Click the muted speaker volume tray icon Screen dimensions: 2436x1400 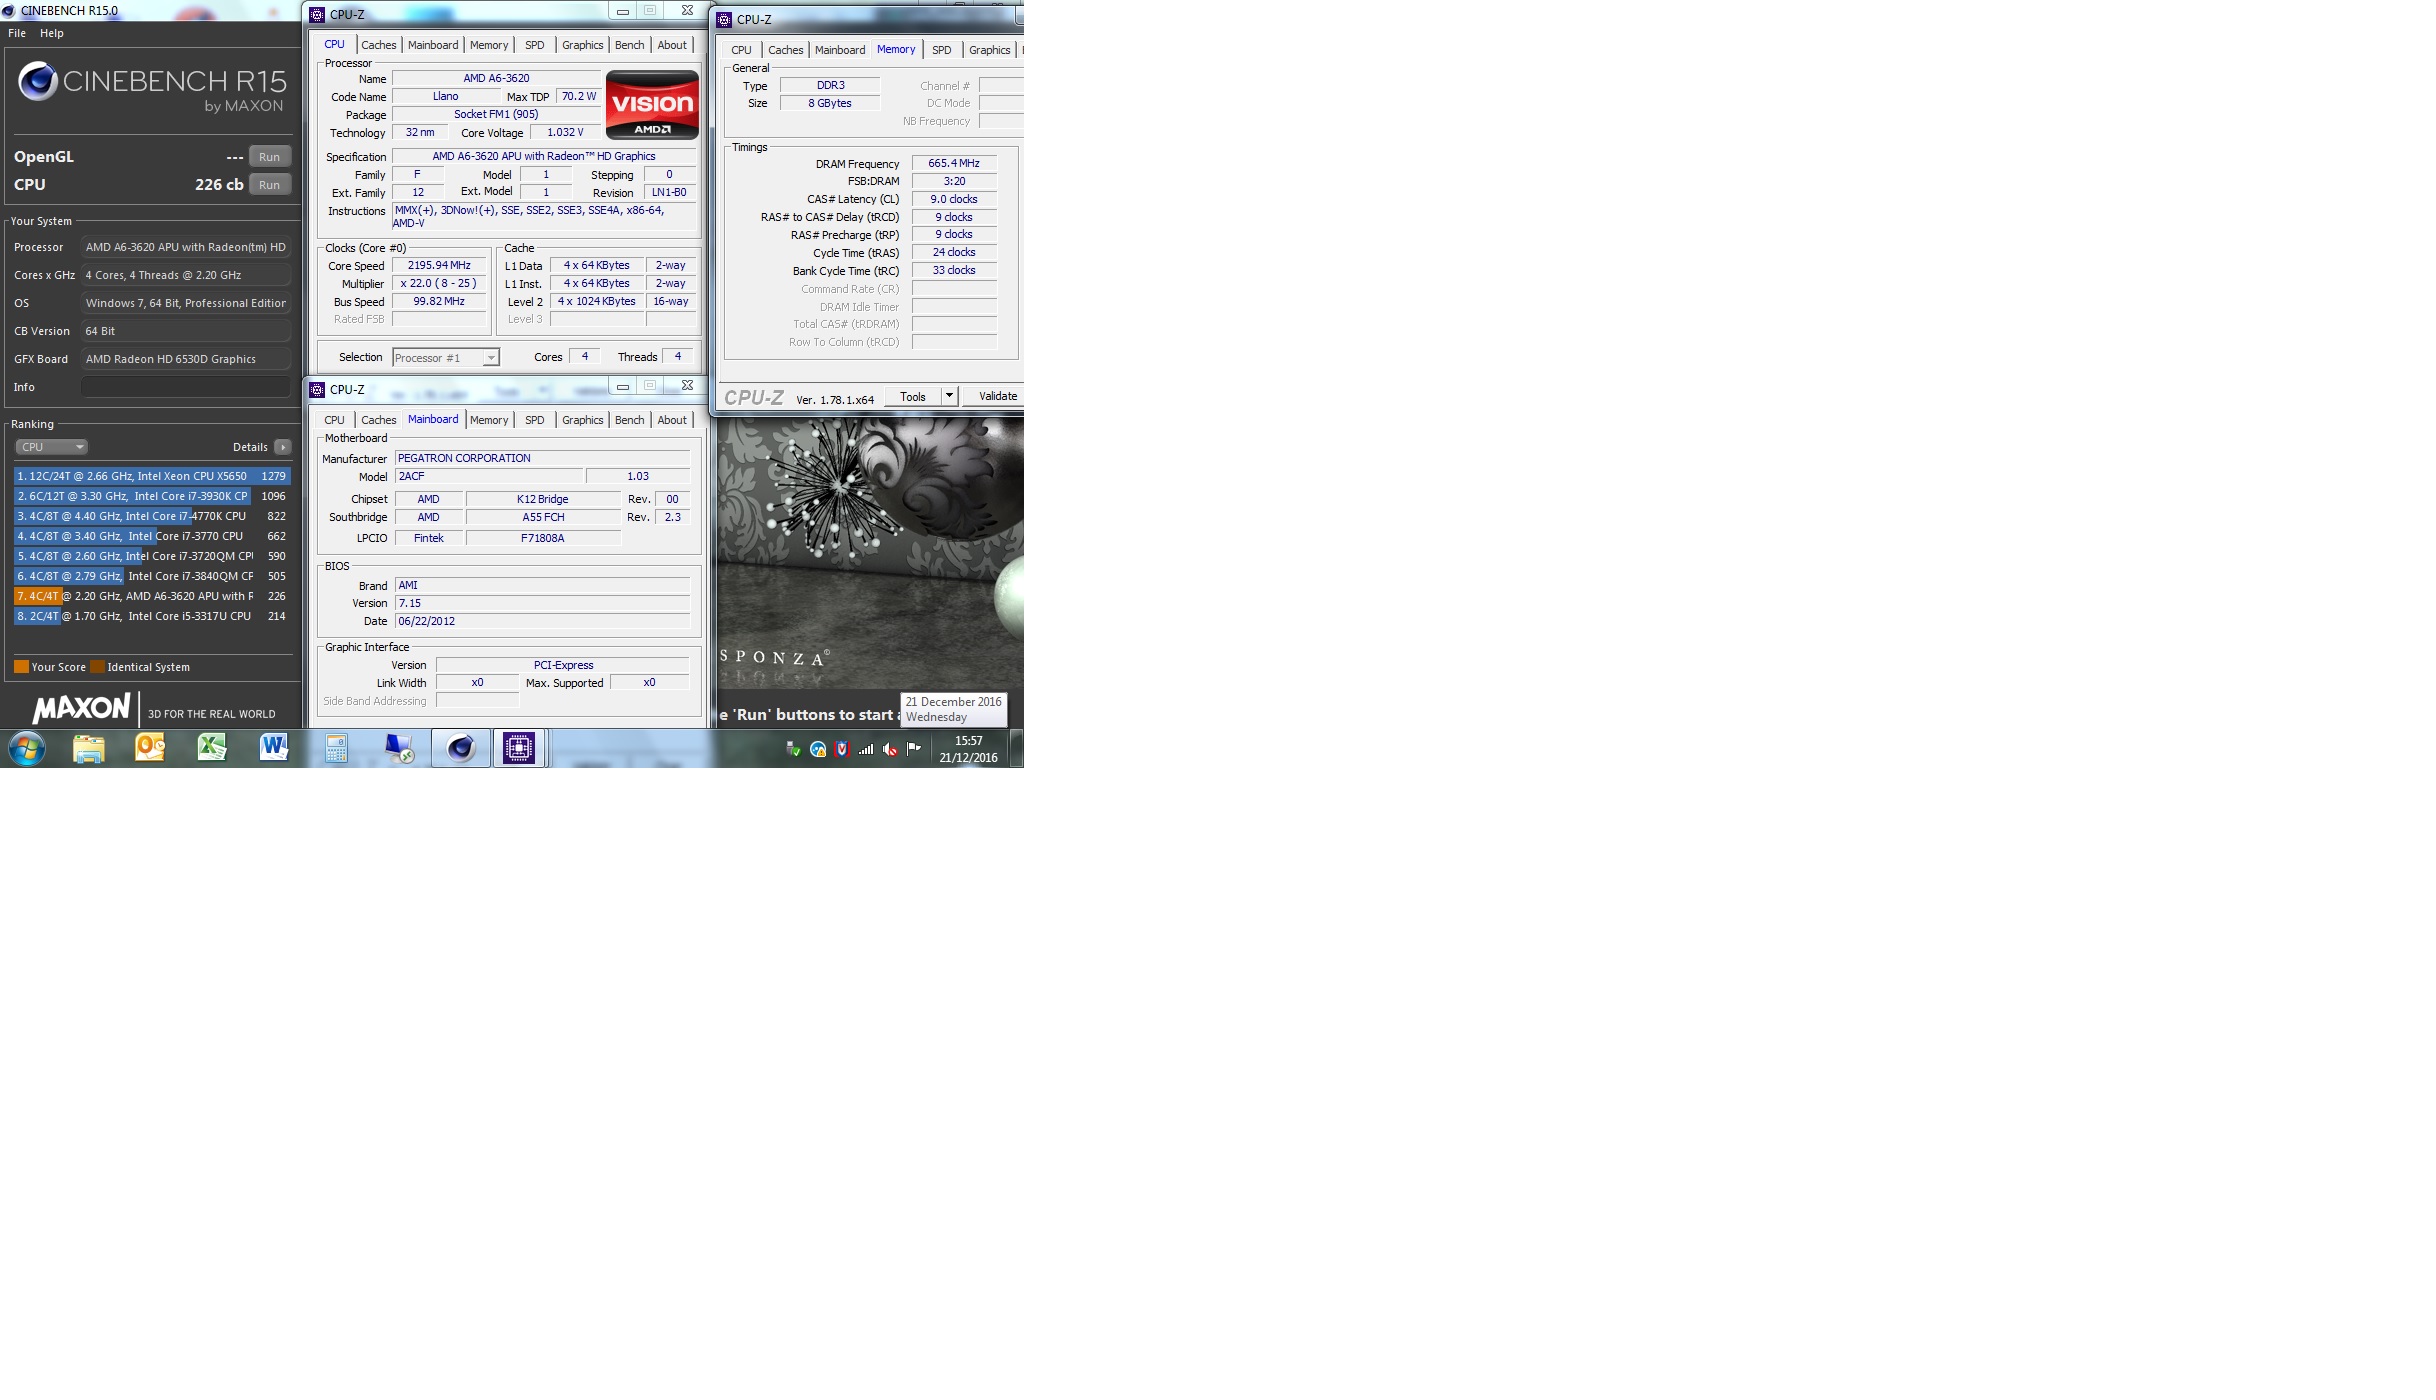pyautogui.click(x=890, y=749)
